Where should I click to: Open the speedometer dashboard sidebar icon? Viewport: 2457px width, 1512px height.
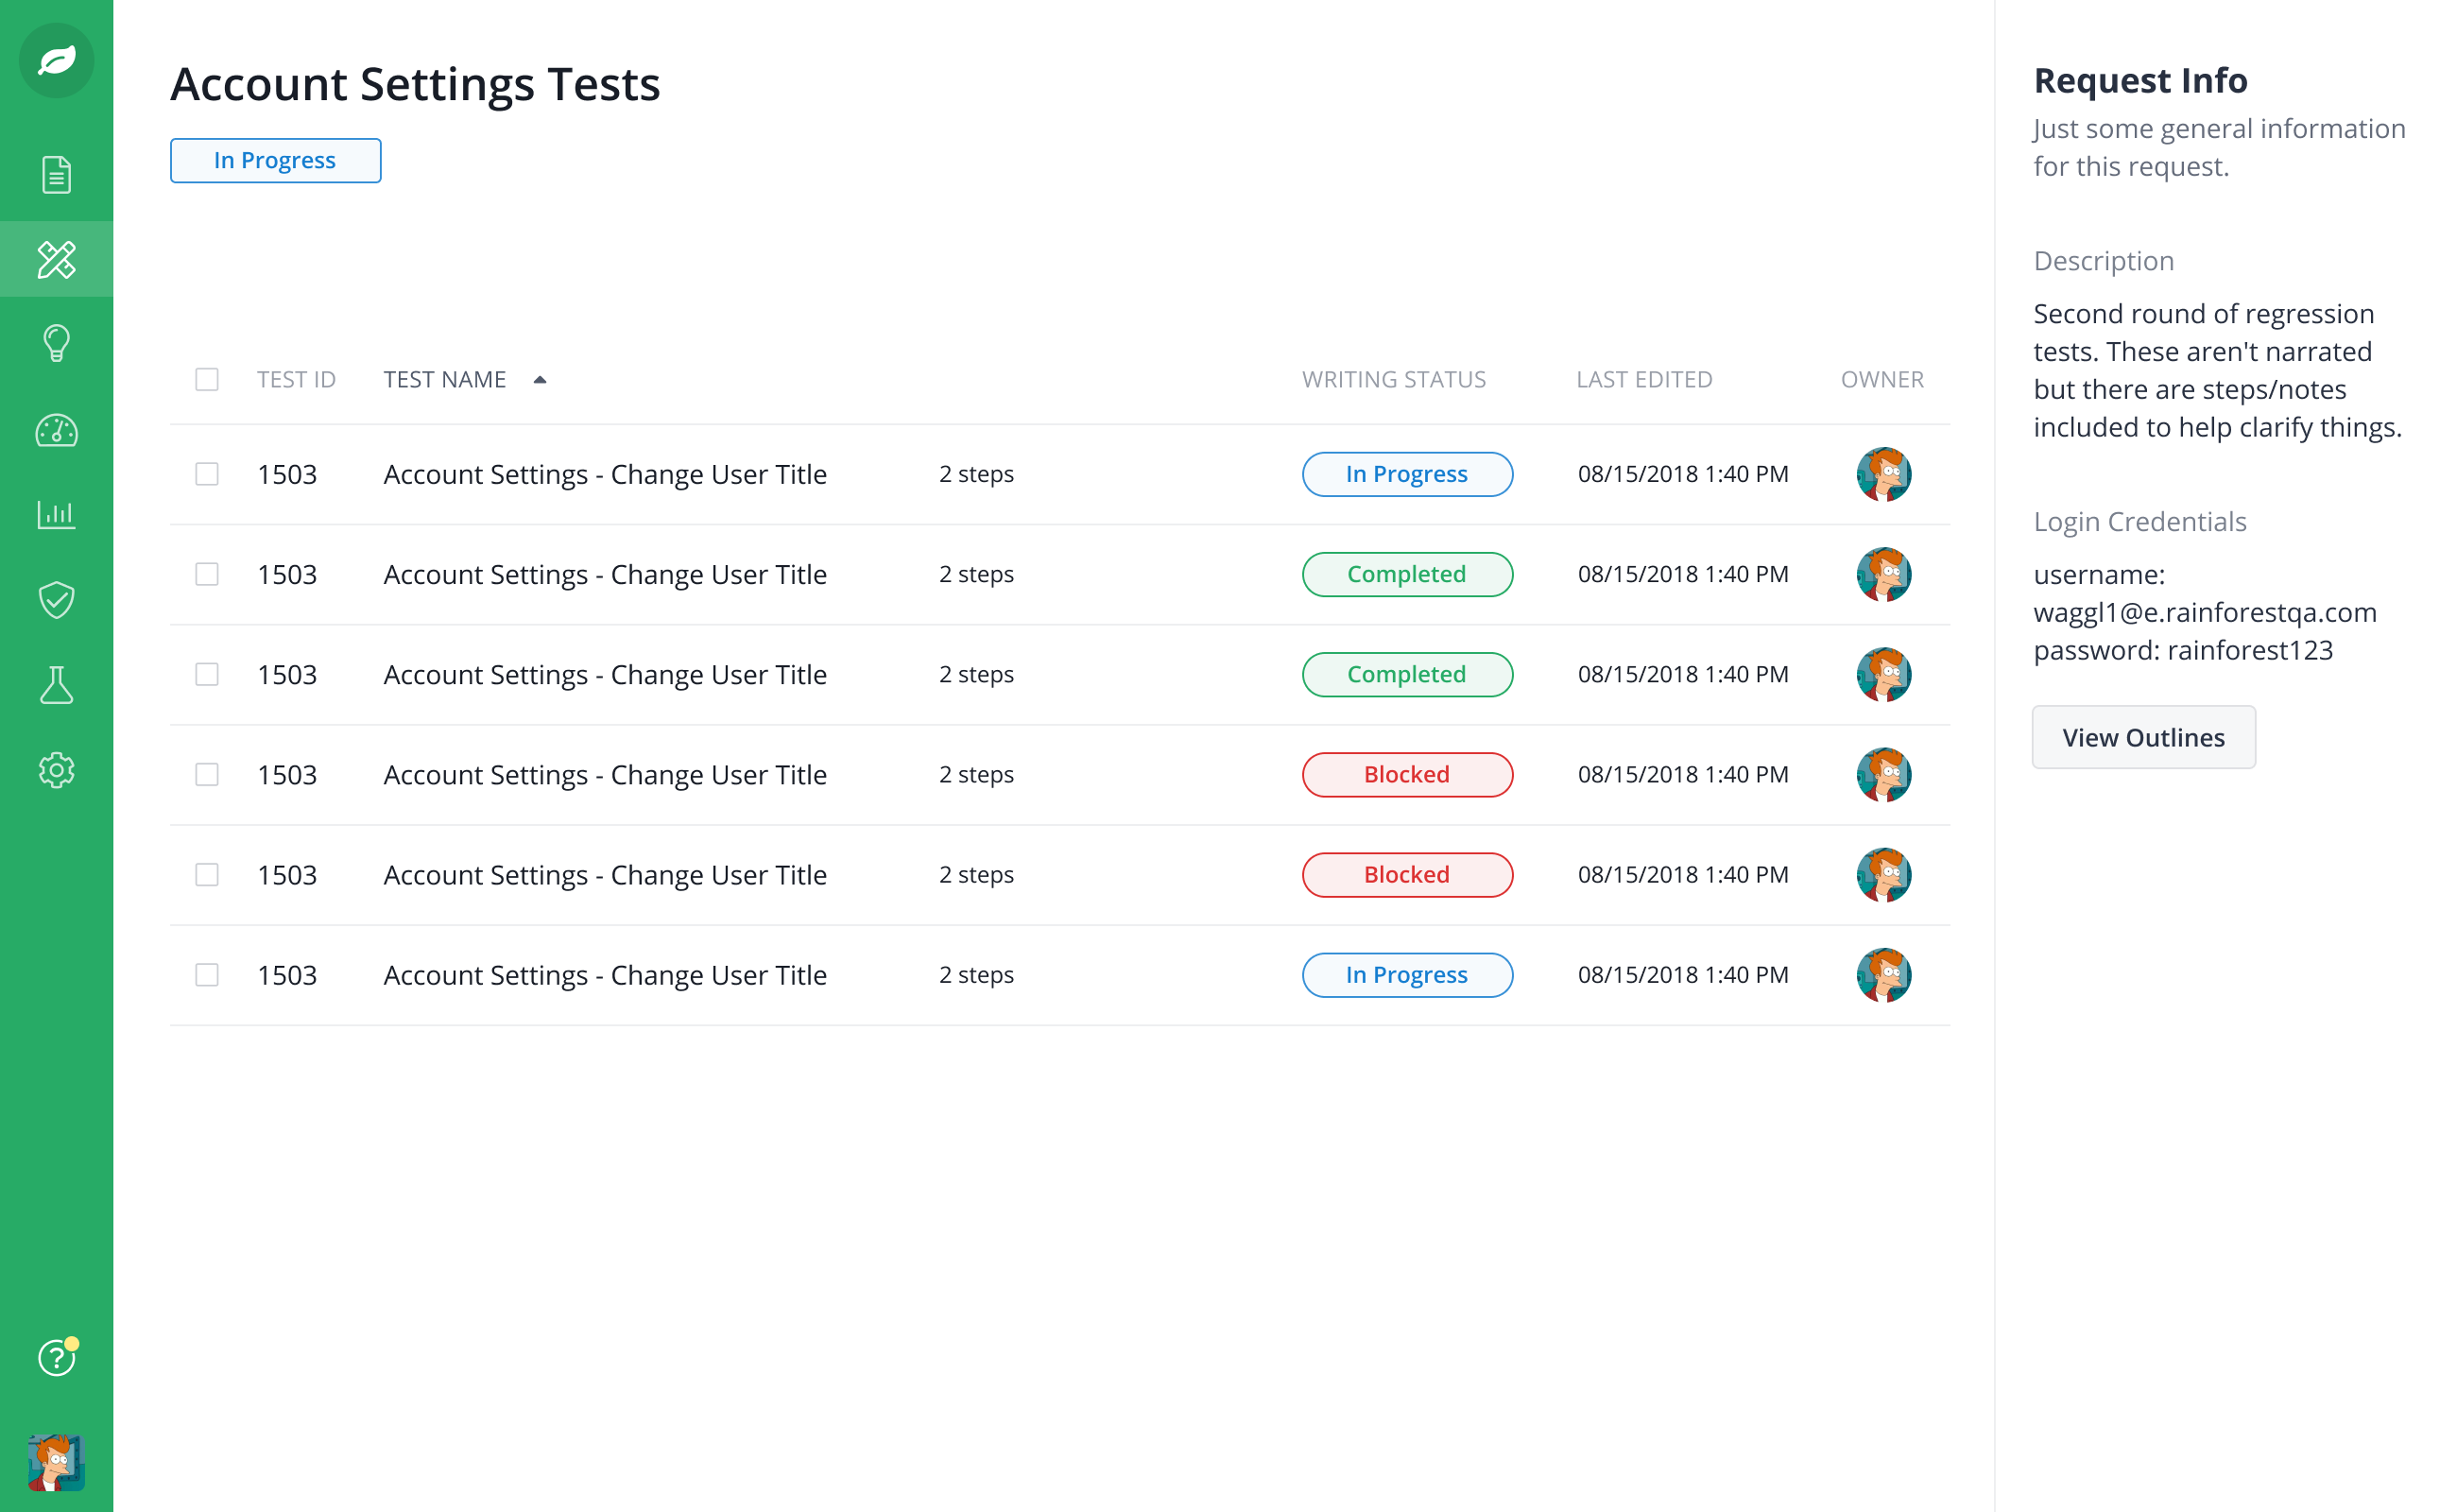(x=56, y=431)
